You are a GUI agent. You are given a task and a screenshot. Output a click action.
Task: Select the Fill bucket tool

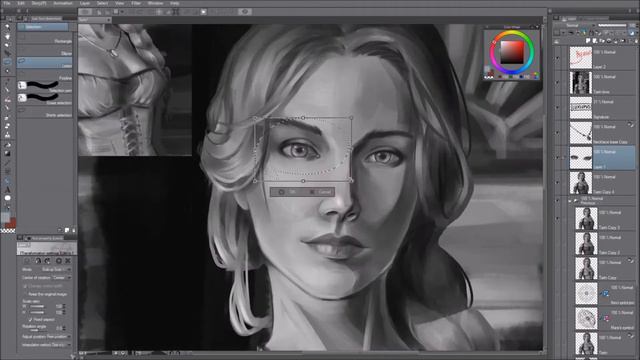click(x=7, y=145)
